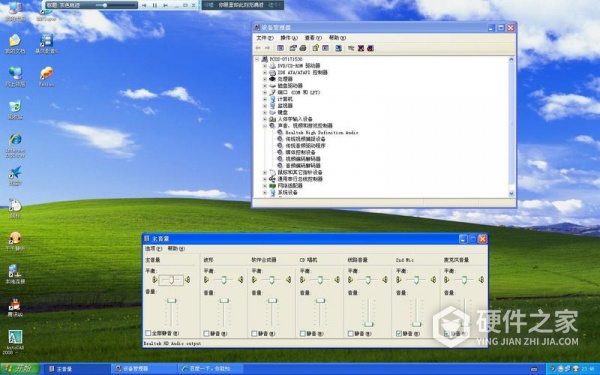Click the 线路音量 volume slider thumb
The height and width of the screenshot is (375, 600).
pos(368,324)
